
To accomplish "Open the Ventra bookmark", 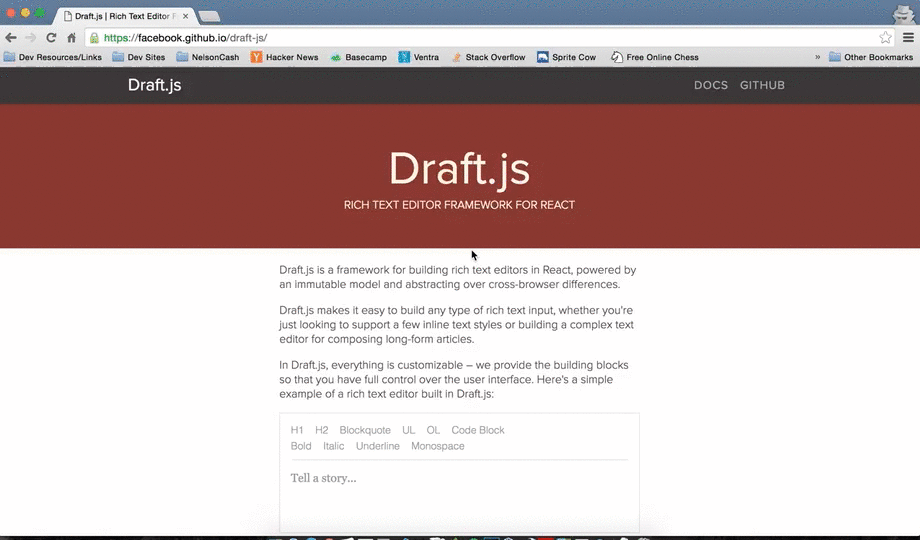I will (418, 57).
